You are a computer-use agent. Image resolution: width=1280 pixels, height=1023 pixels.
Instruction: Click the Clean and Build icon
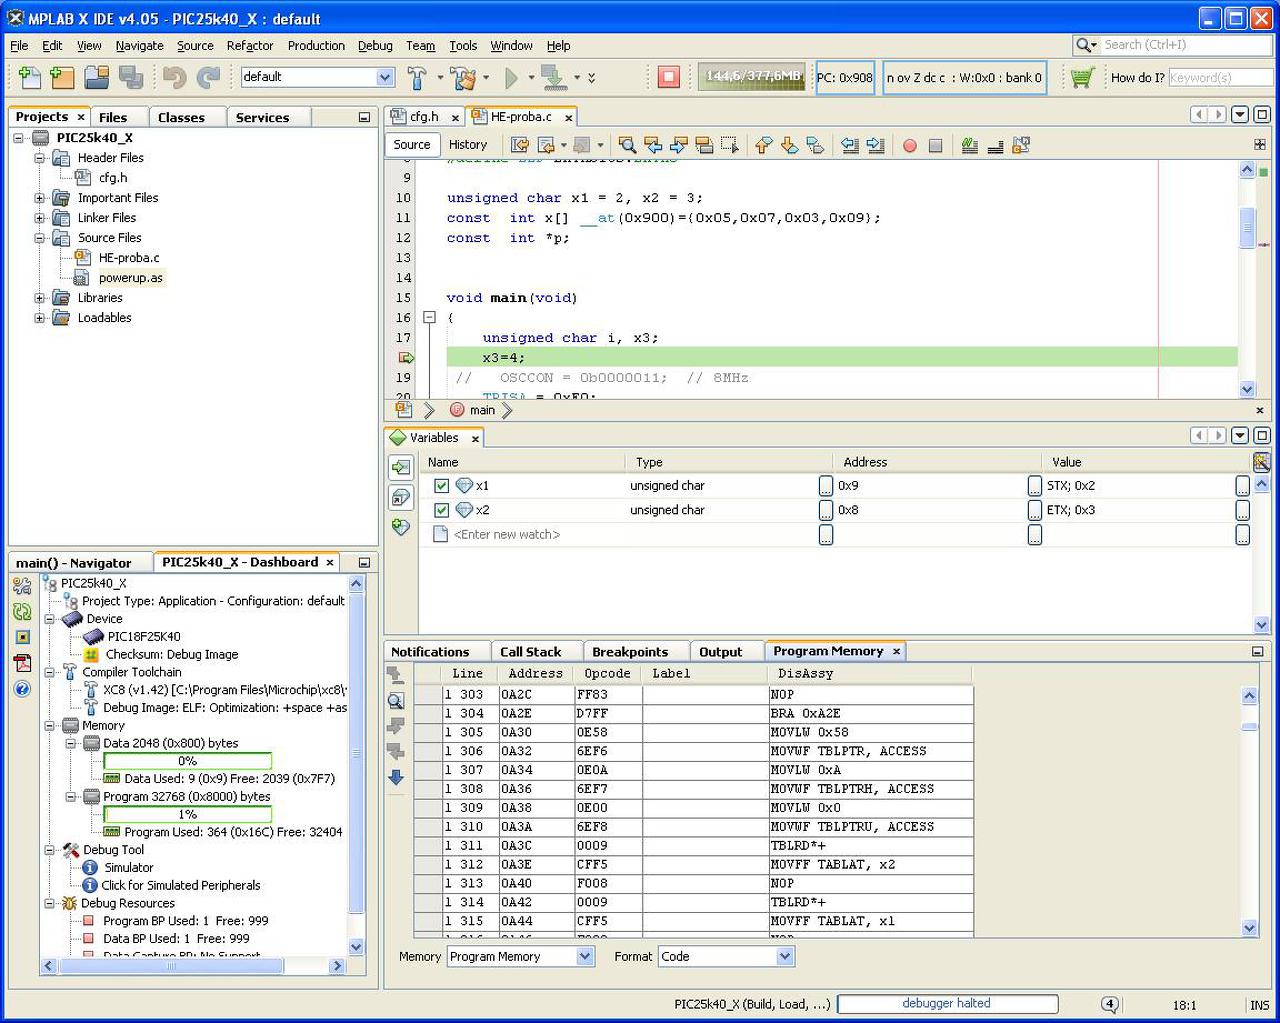462,77
